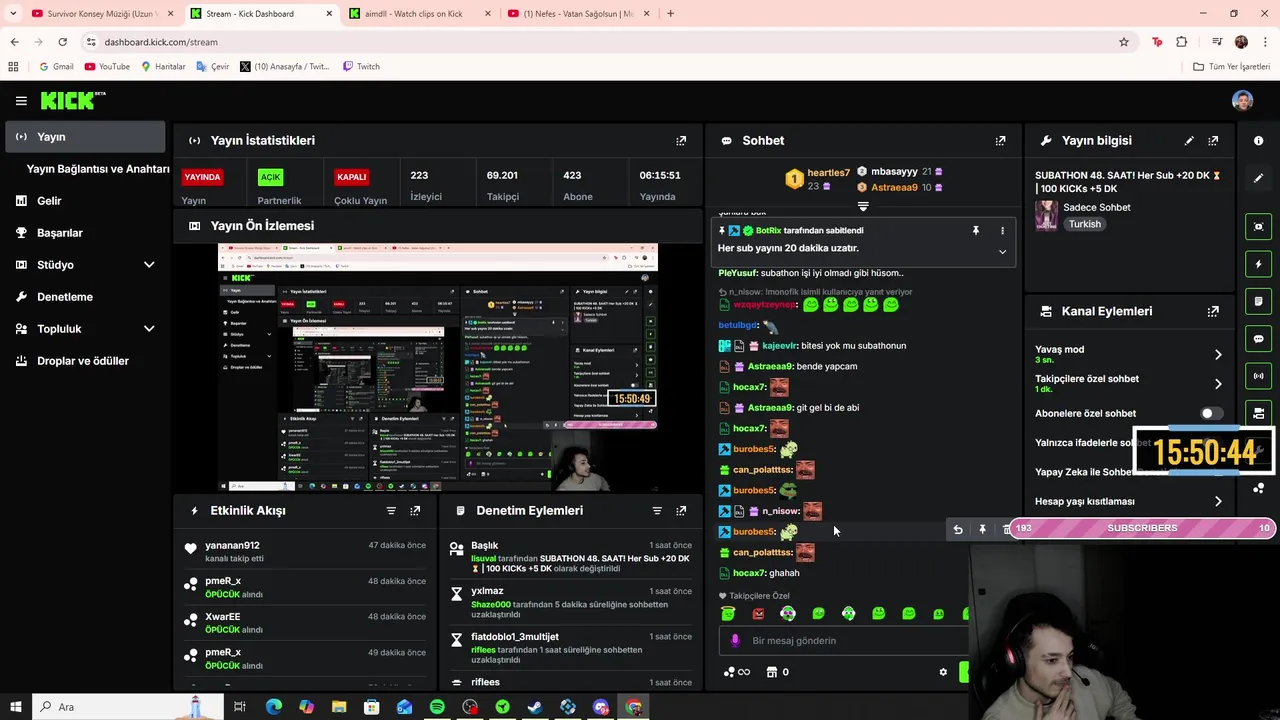This screenshot has width=1280, height=720.
Task: Open Denetleme in the sidebar
Action: (85, 297)
